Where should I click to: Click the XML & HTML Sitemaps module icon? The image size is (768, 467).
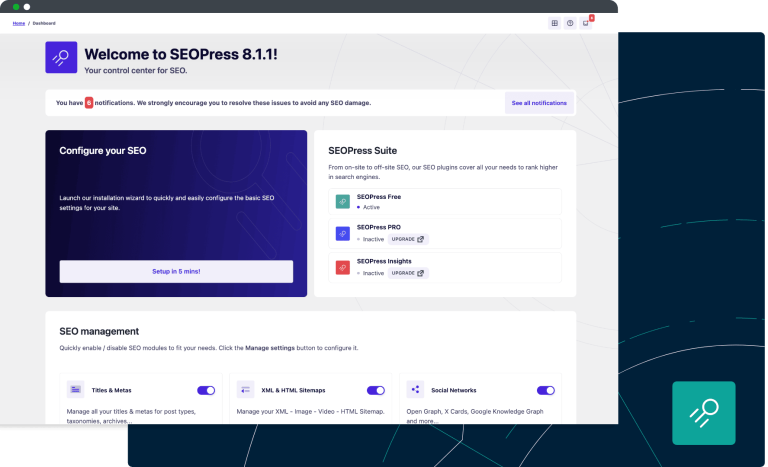245,390
